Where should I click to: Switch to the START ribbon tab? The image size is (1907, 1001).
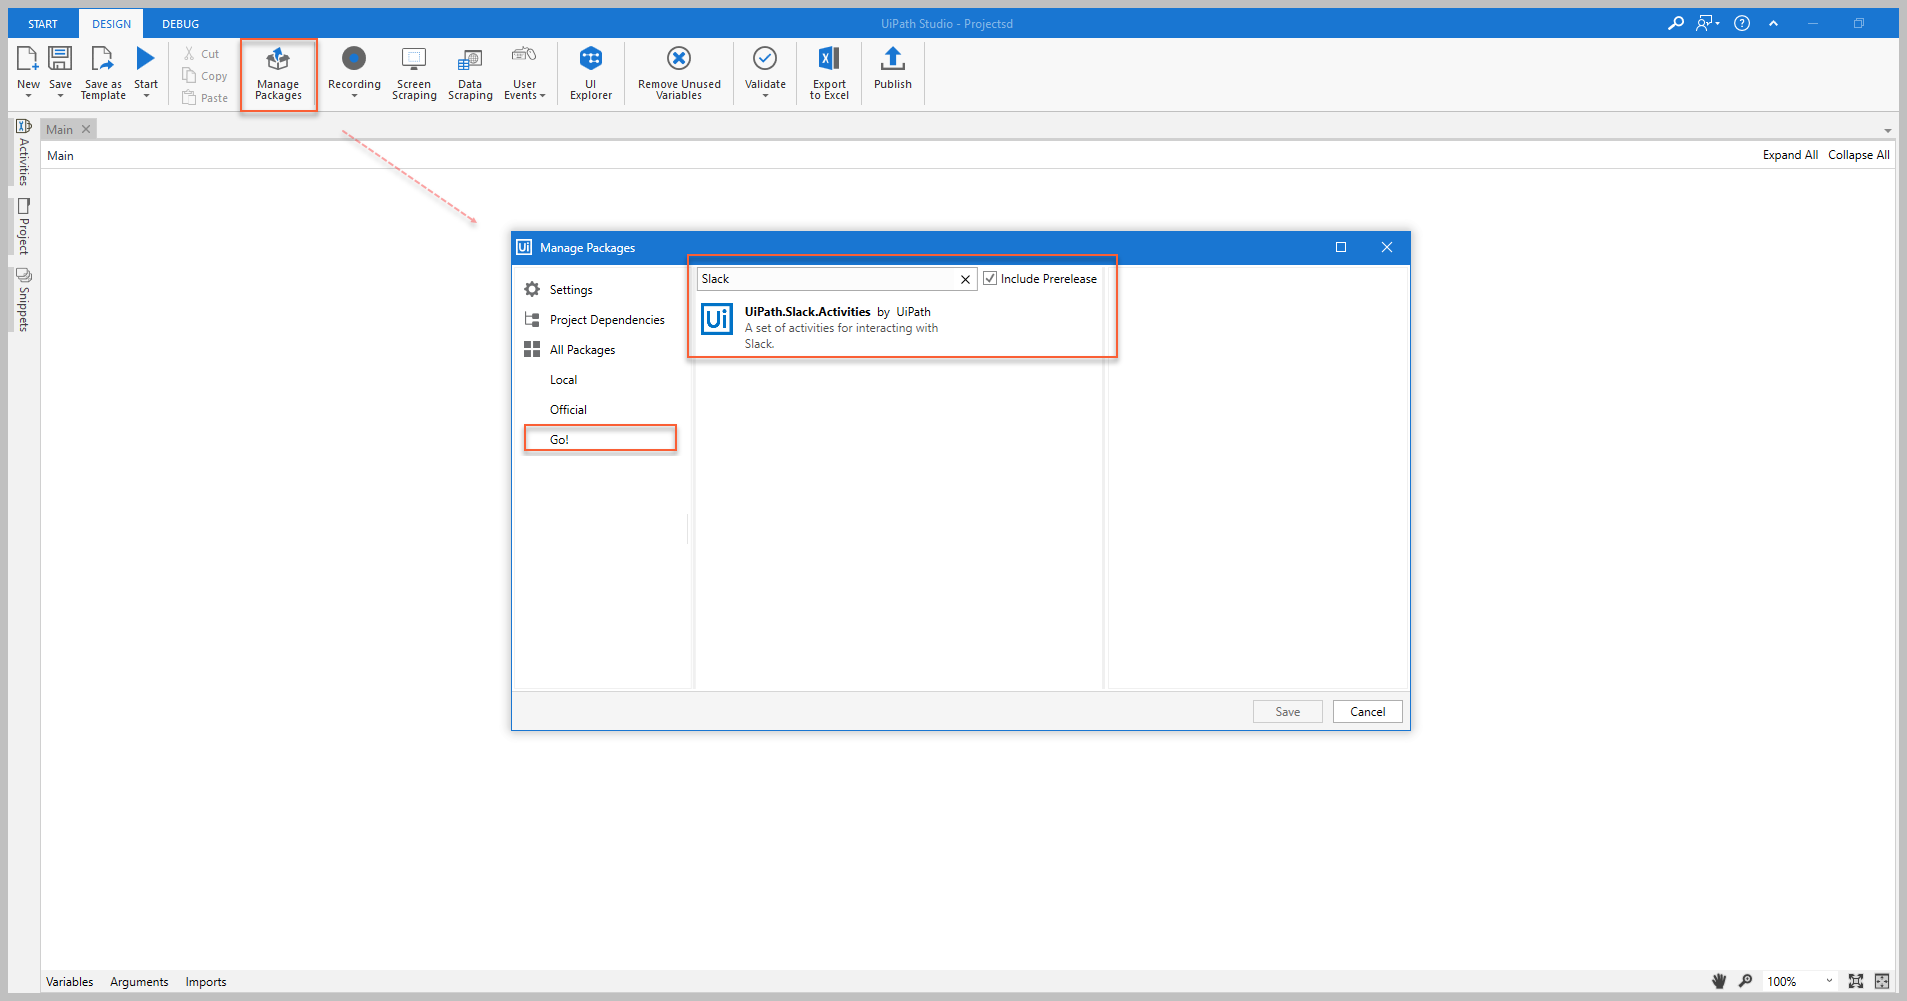43,24
